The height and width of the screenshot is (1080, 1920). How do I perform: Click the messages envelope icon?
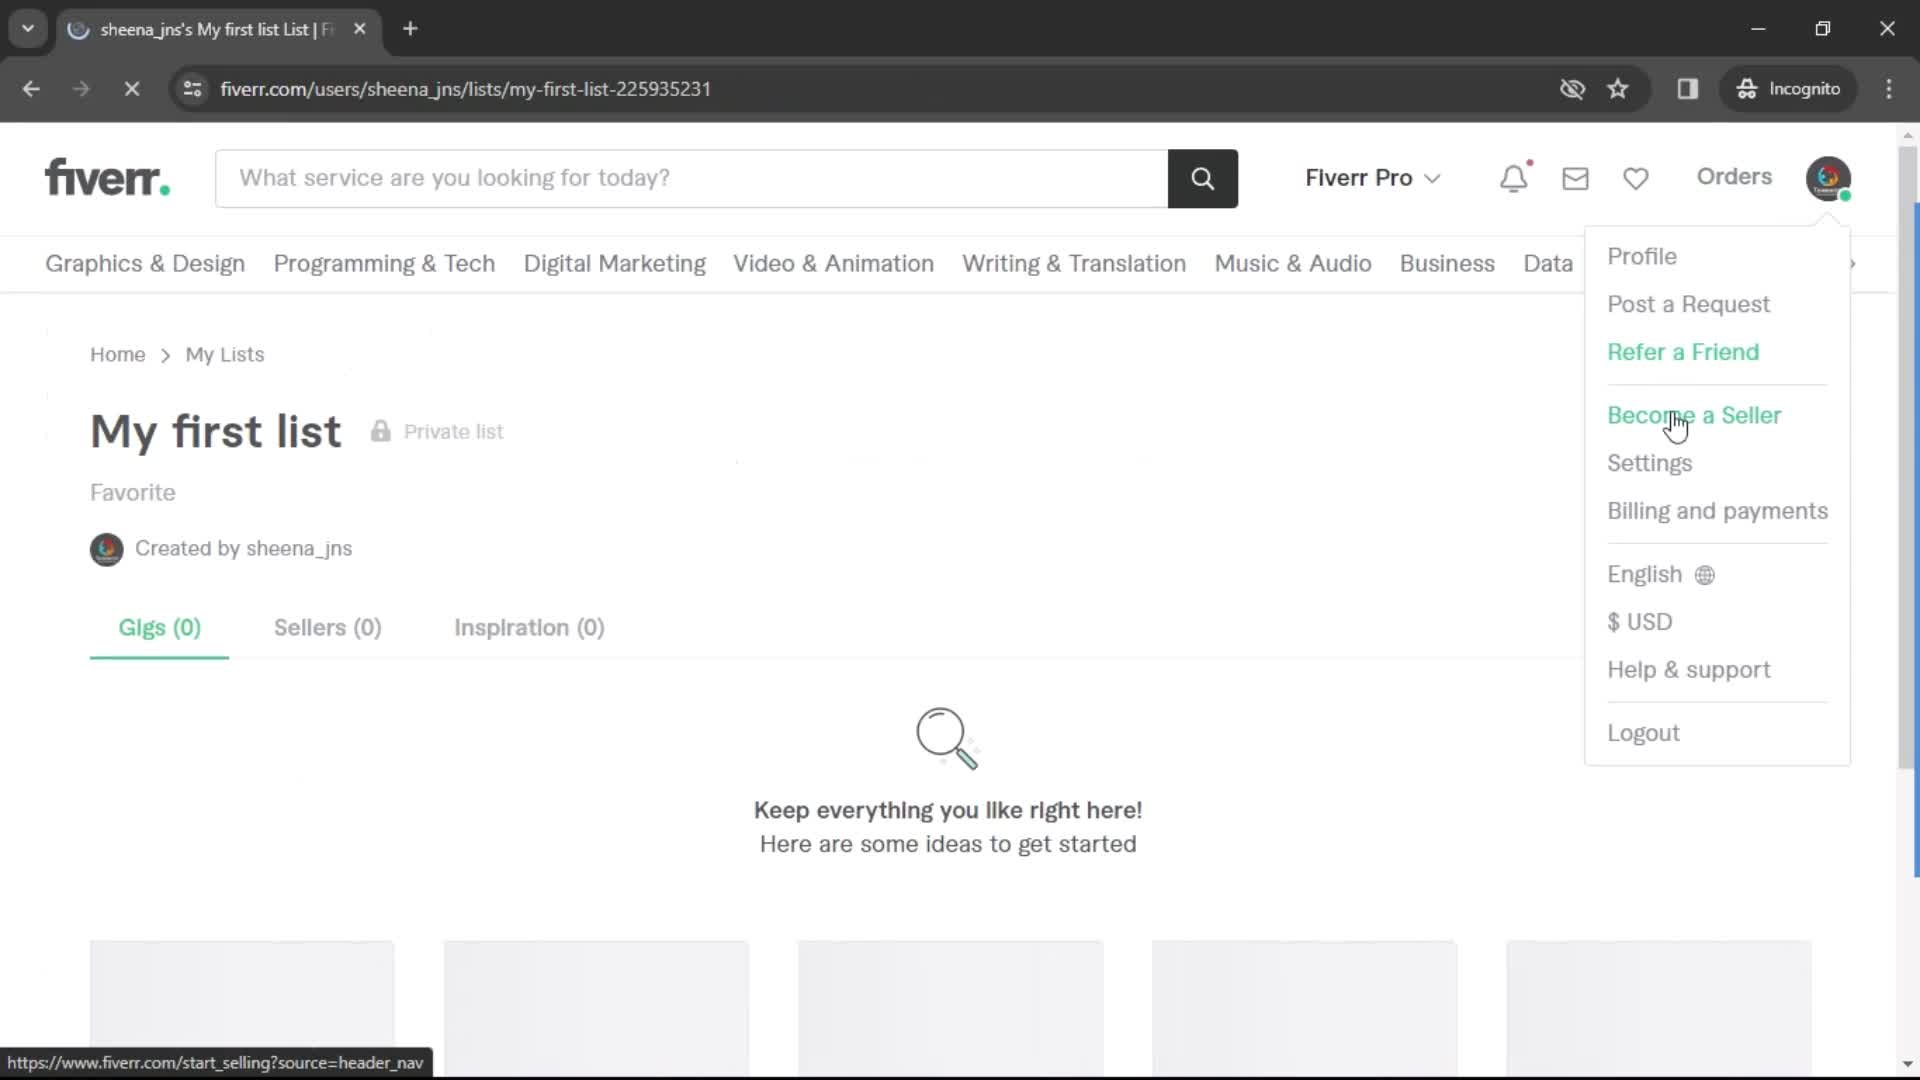pyautogui.click(x=1576, y=177)
